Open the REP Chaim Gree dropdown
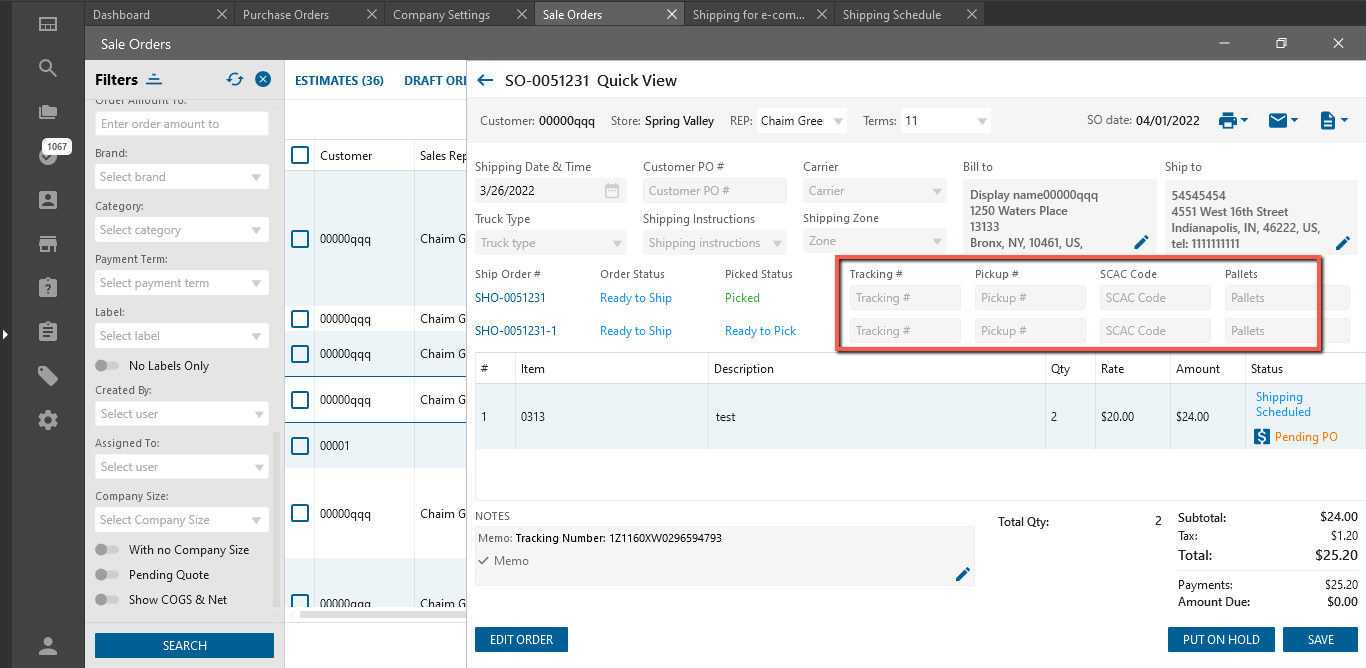Screen dimensions: 1366x668 pyautogui.click(x=802, y=121)
